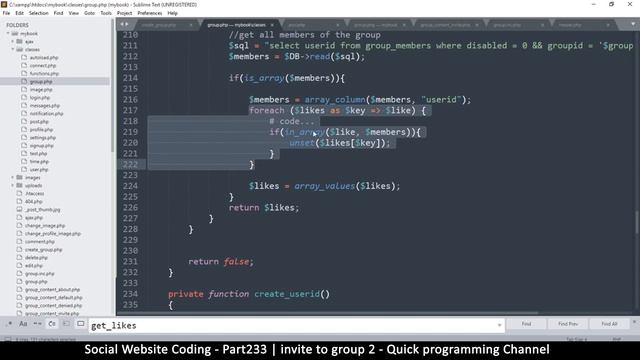Open group_content_about.php in the sidebar
Image resolution: width=640 pixels, height=360 pixels.
[52, 289]
